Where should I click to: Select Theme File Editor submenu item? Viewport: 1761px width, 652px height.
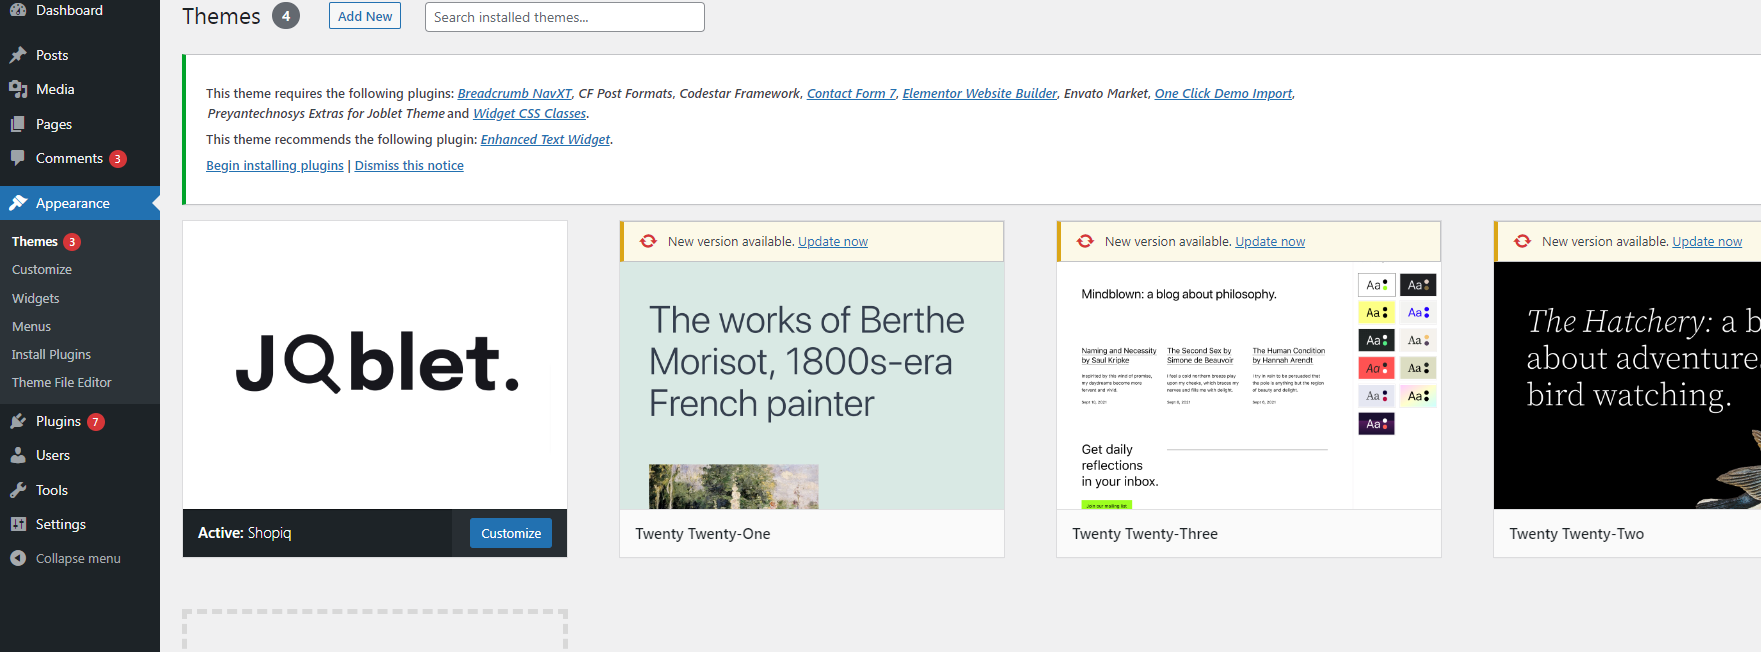62,382
